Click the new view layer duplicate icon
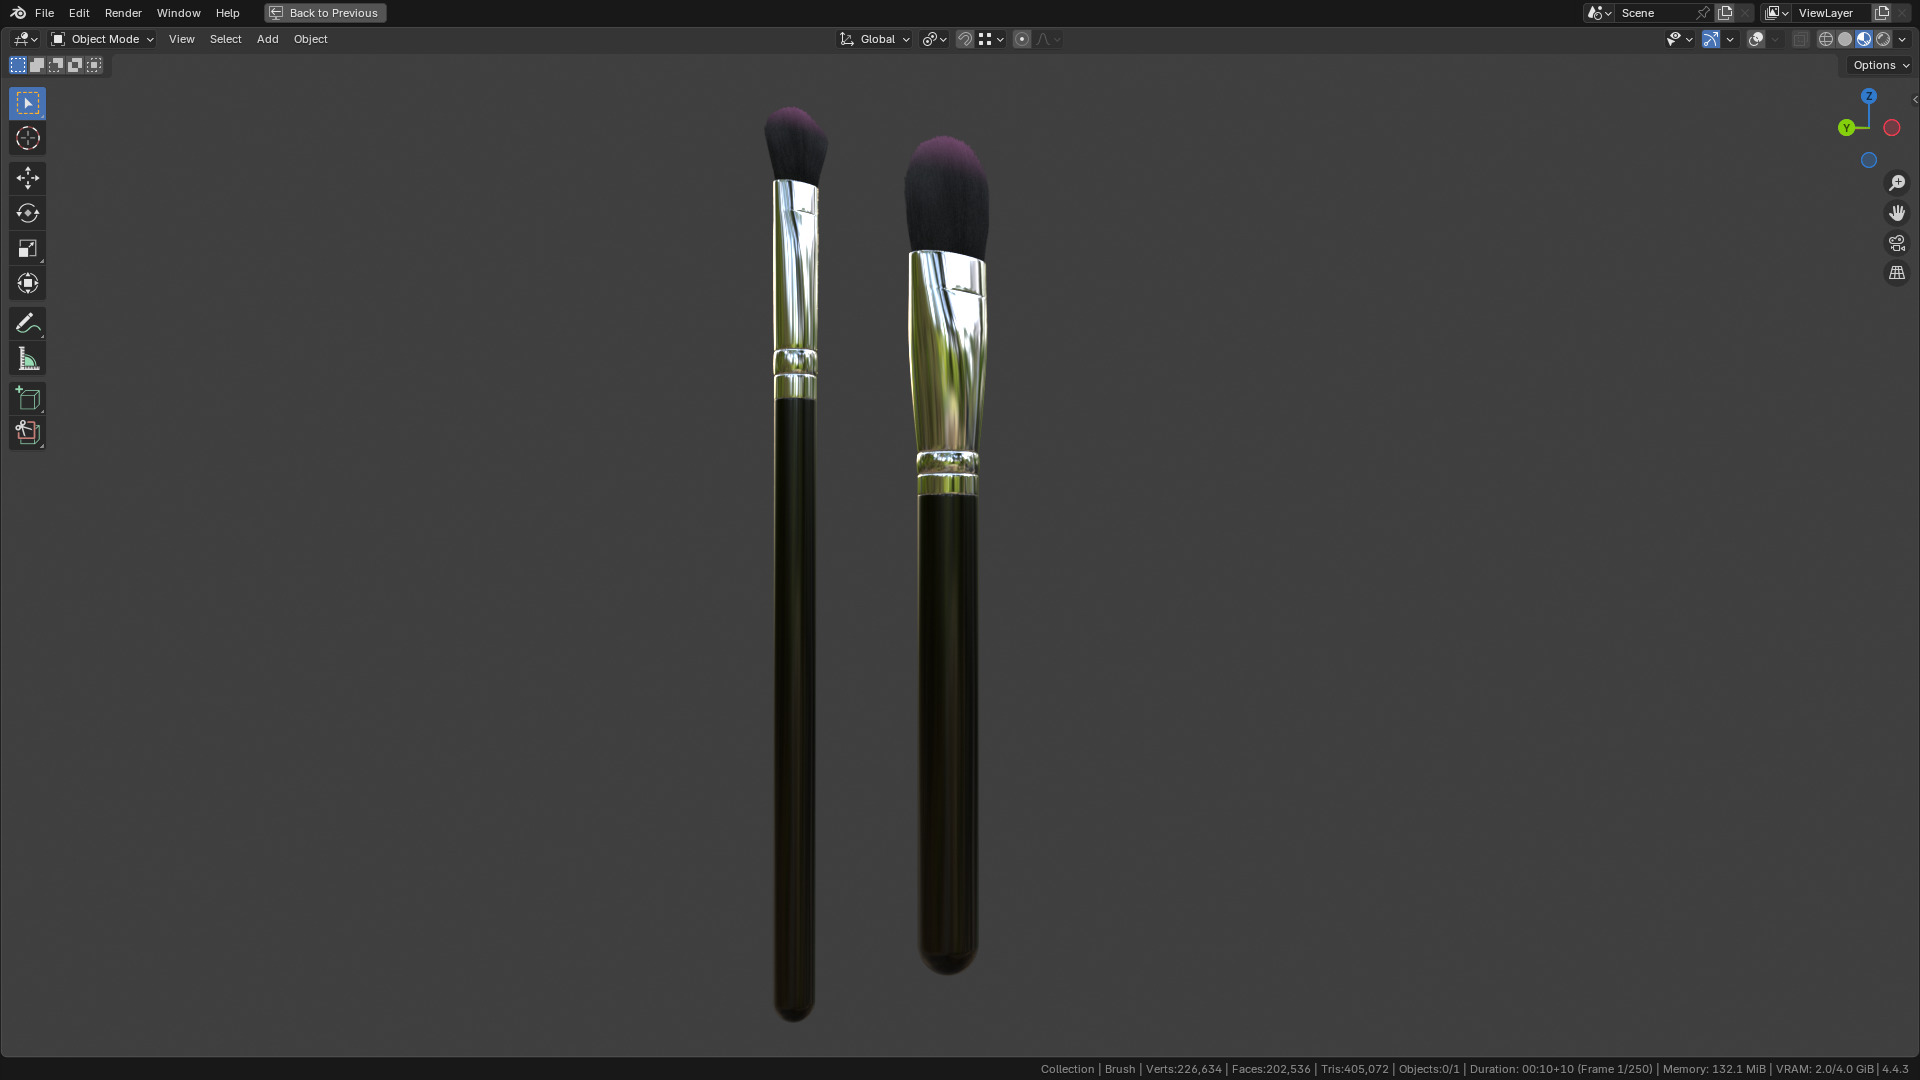Screen dimensions: 1920x1080 pos(1882,13)
